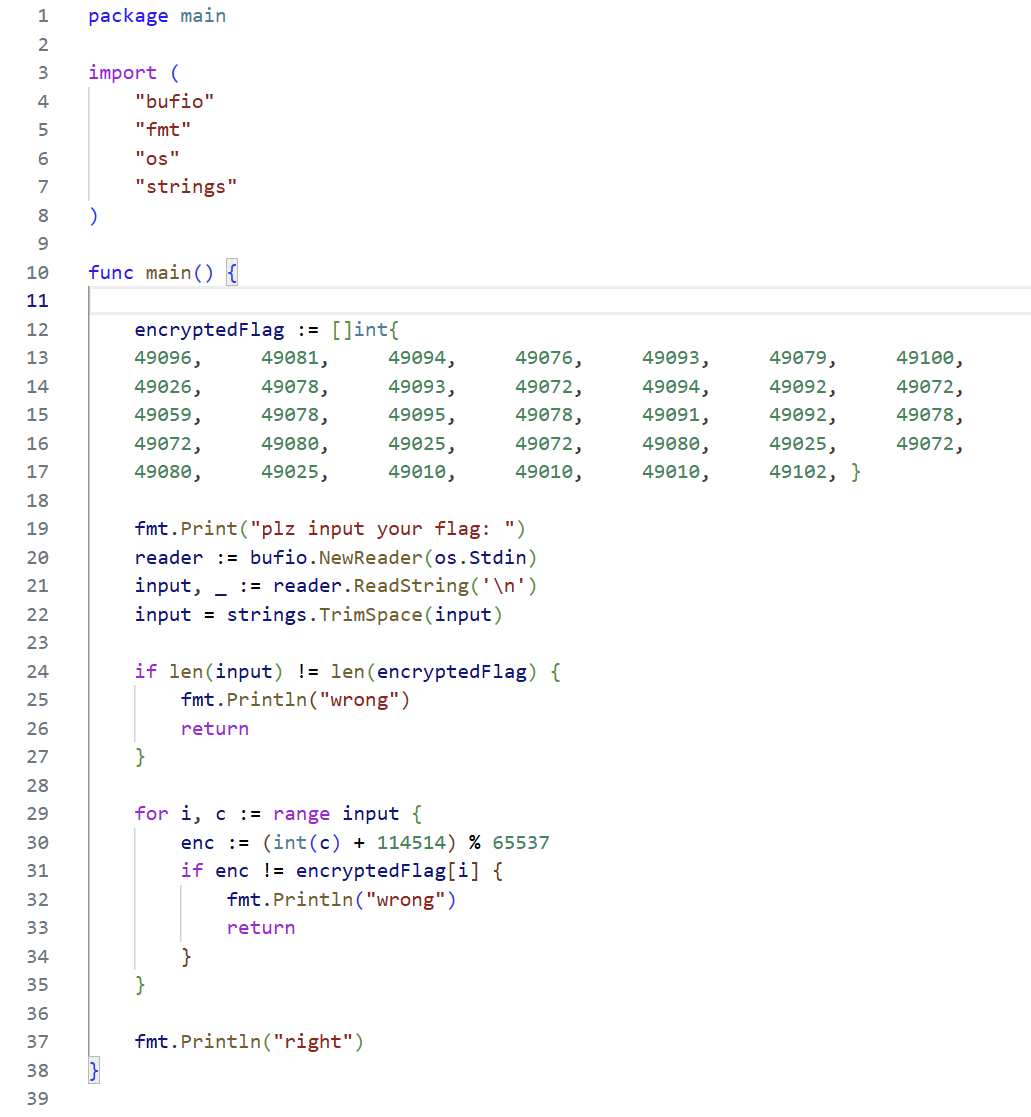Select the "os" import string on line 6
Viewport: 1031px width, 1117px height.
click(x=157, y=158)
